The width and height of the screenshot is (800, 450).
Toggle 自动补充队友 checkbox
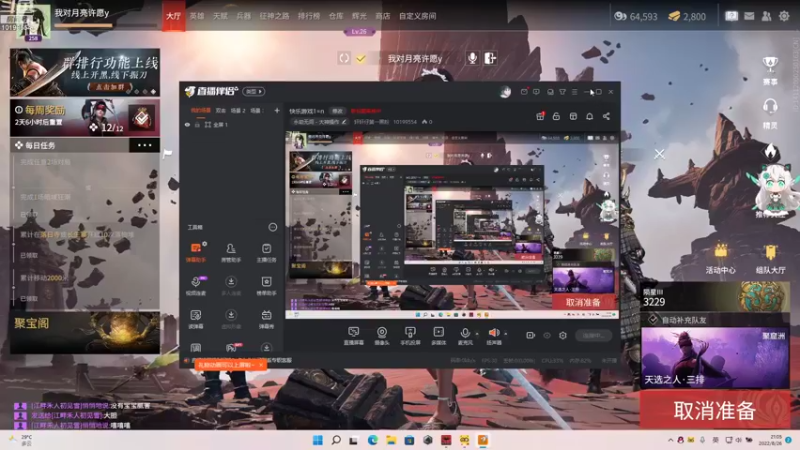(x=653, y=320)
